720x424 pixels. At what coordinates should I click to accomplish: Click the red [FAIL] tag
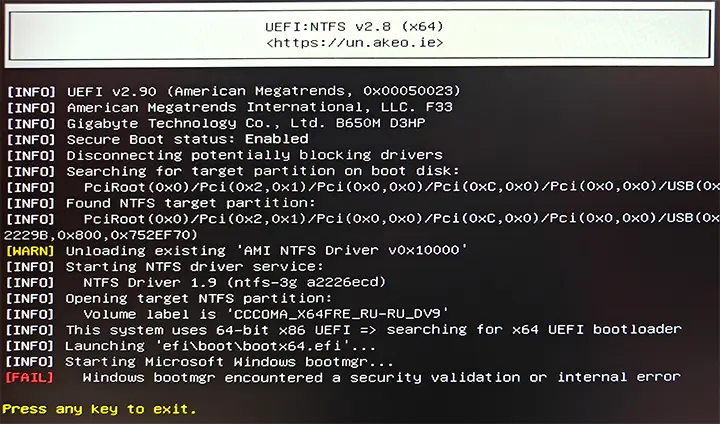click(x=29, y=378)
